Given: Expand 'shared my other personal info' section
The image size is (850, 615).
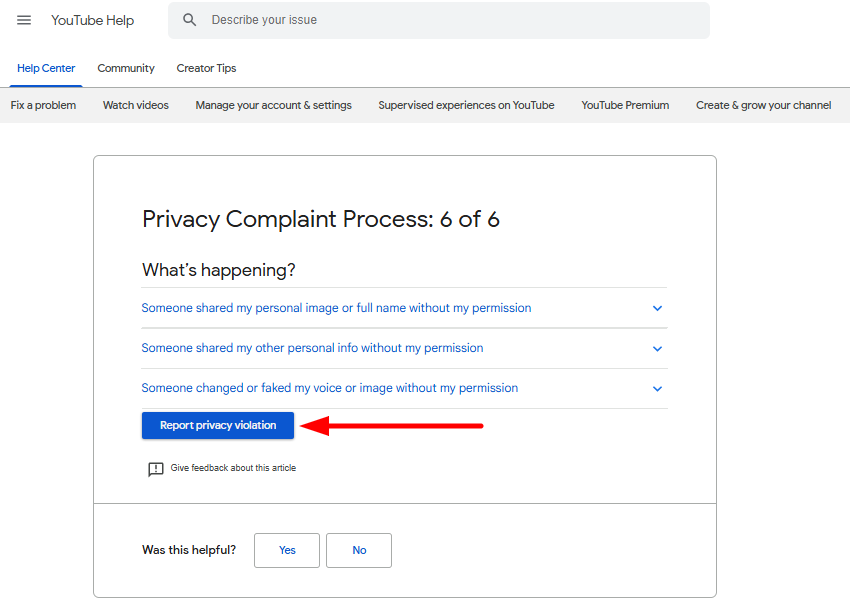Looking at the screenshot, I should [404, 348].
